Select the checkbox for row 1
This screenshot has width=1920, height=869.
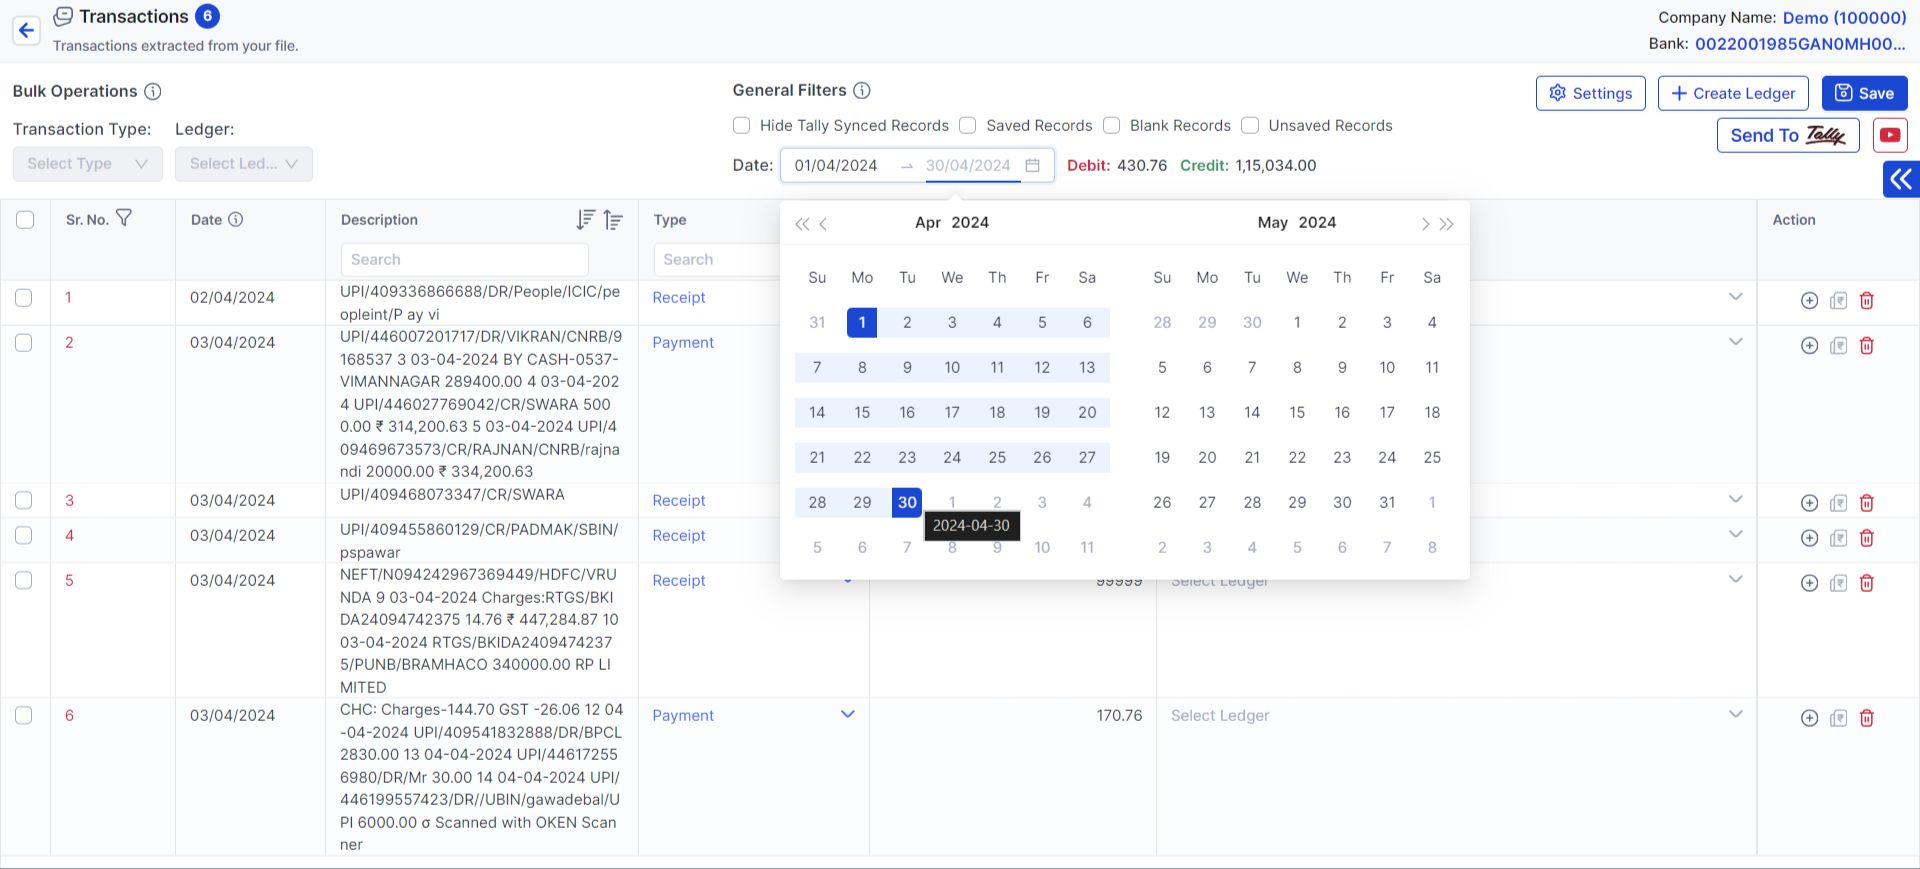pos(24,298)
